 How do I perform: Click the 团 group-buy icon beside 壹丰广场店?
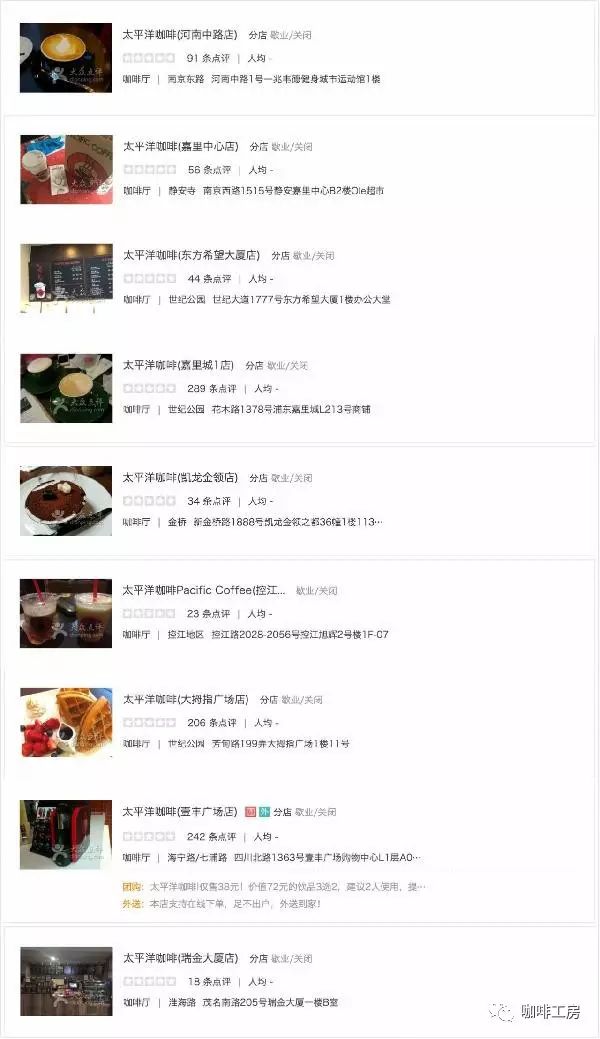pyautogui.click(x=251, y=812)
